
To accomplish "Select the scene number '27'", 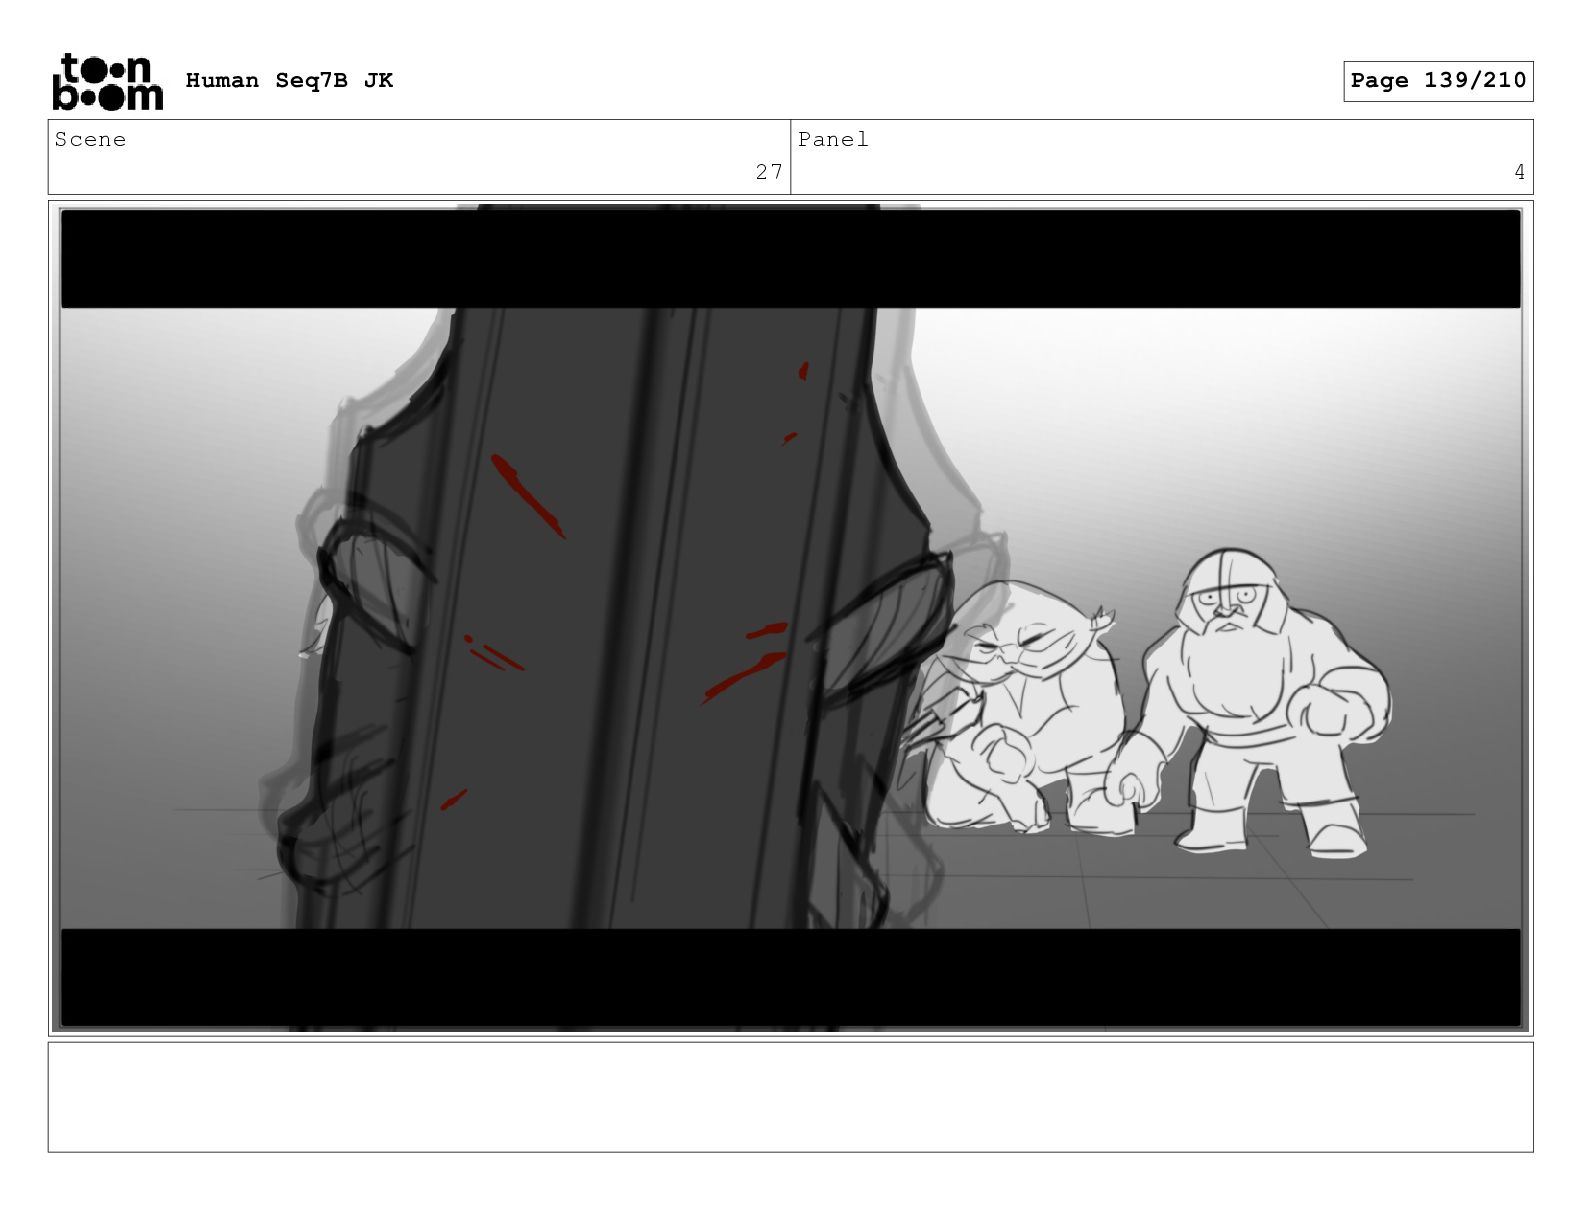I will click(769, 172).
